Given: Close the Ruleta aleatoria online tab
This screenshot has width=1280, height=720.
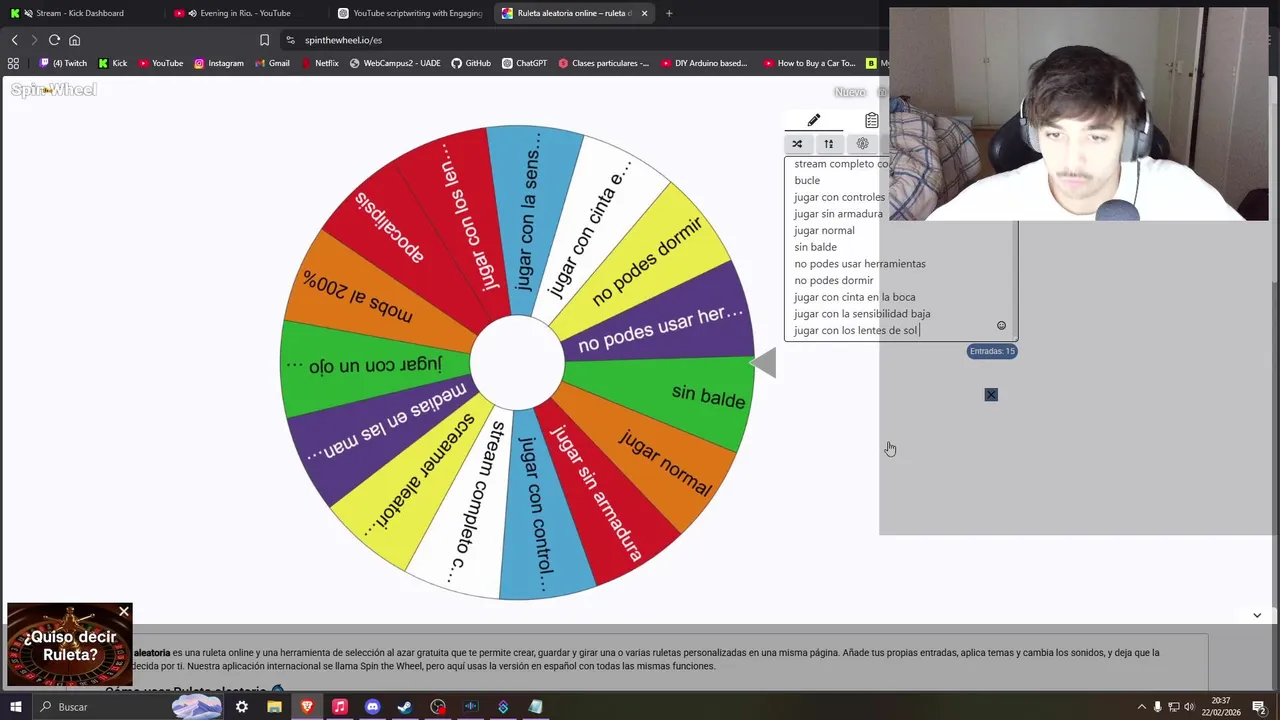Looking at the screenshot, I should (644, 13).
